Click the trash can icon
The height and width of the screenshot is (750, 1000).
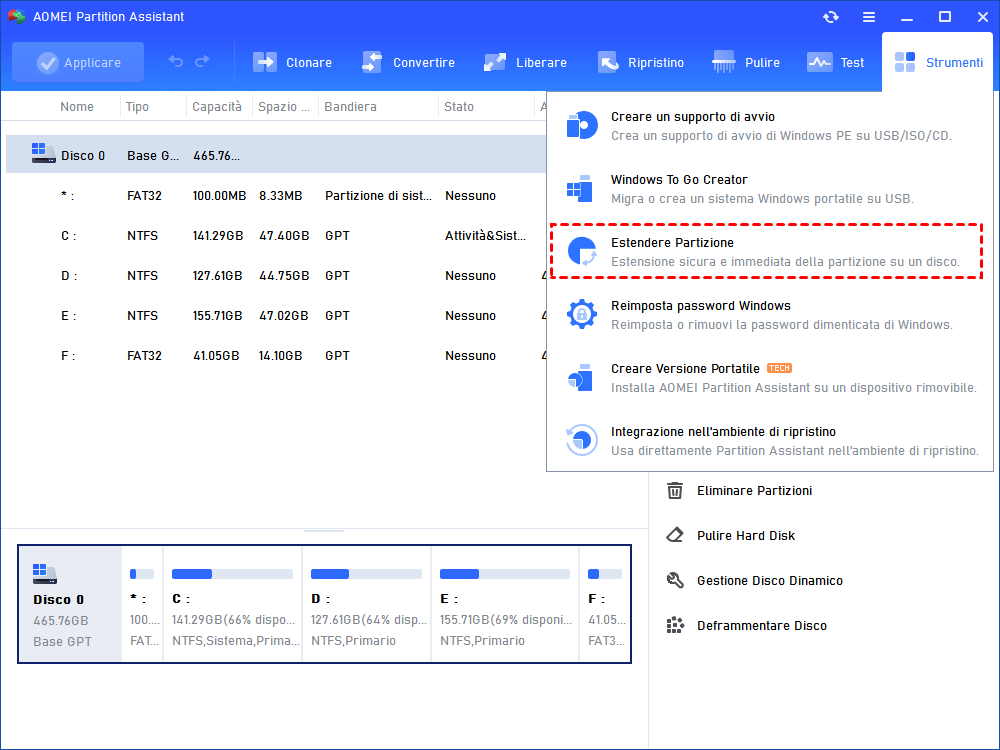coord(675,490)
